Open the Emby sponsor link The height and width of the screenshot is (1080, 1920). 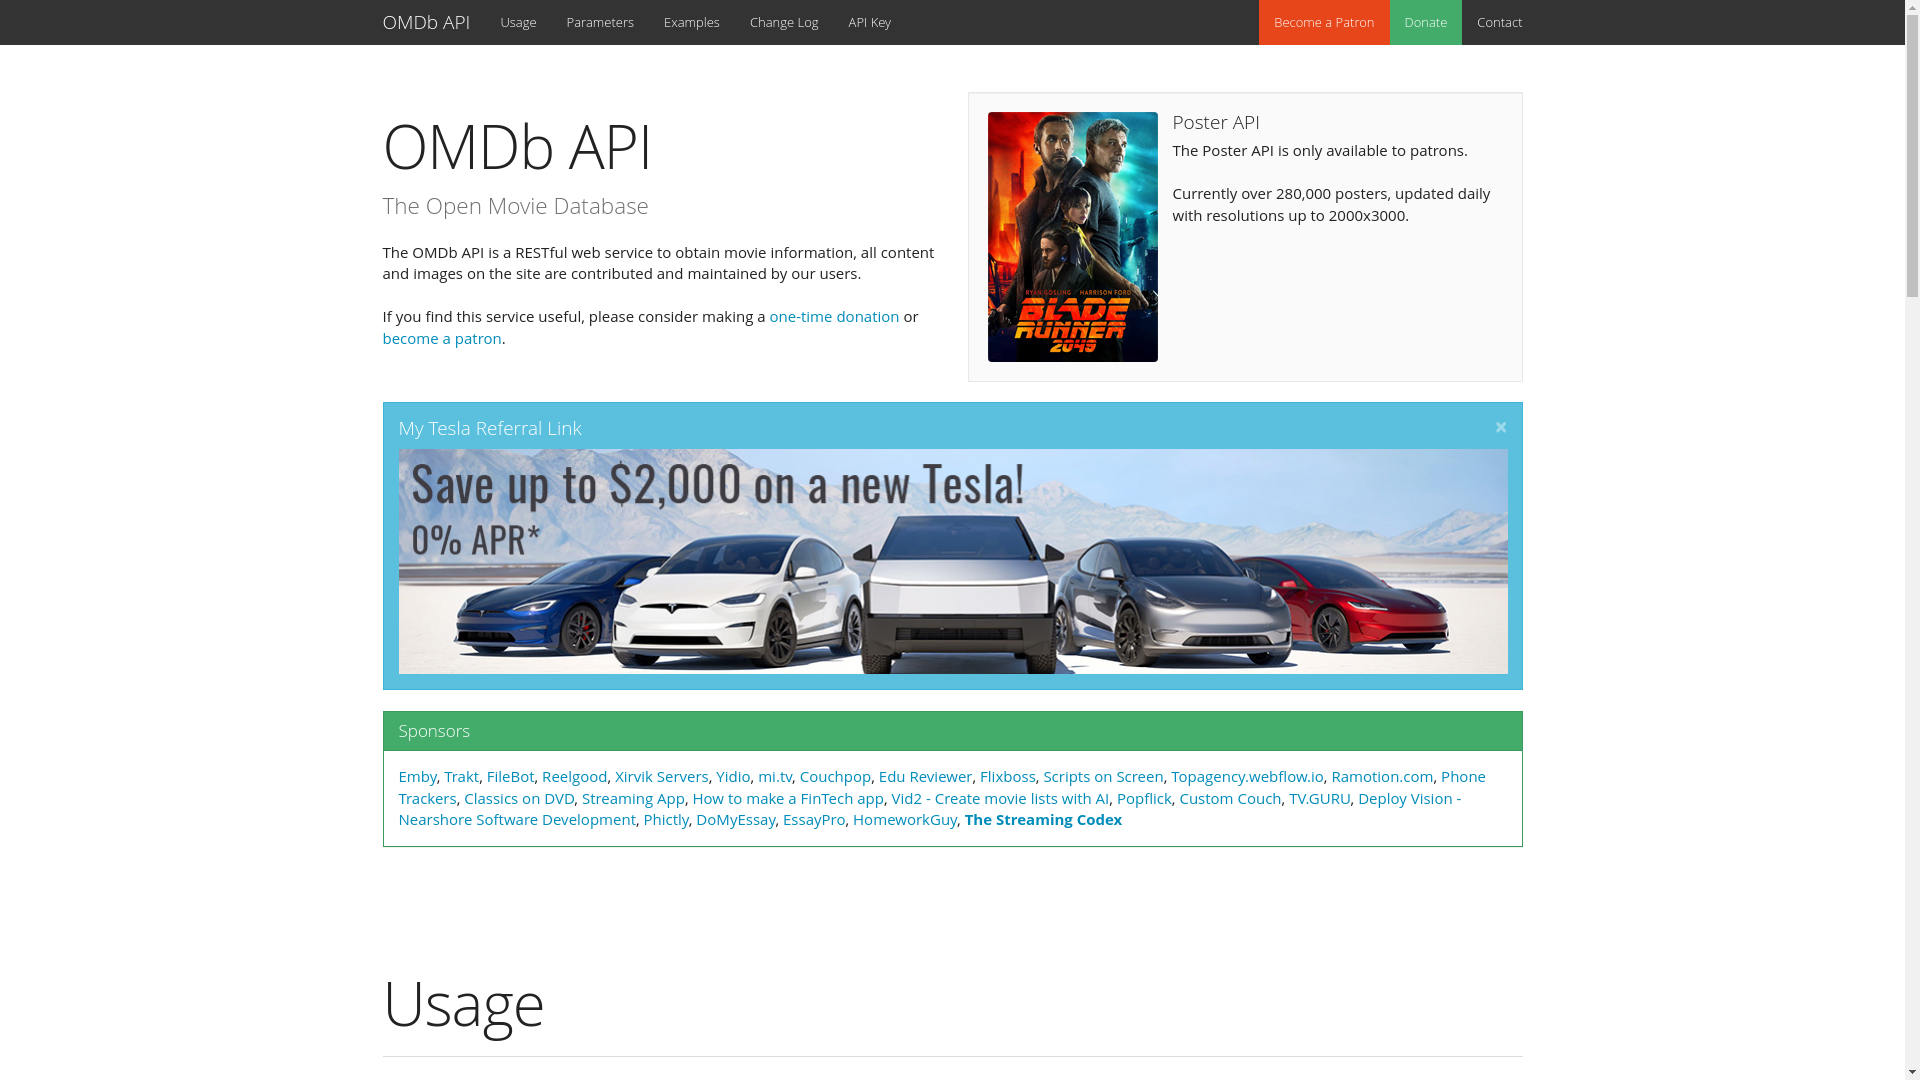tap(417, 776)
